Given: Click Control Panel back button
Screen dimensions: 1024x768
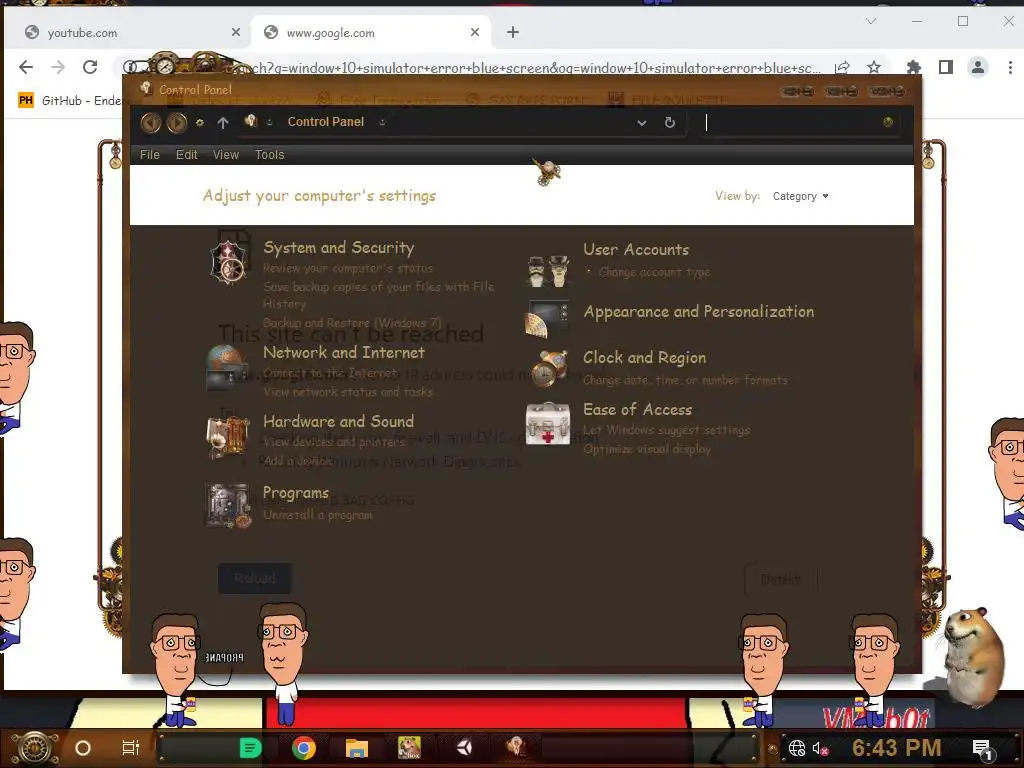Looking at the screenshot, I should tap(151, 122).
